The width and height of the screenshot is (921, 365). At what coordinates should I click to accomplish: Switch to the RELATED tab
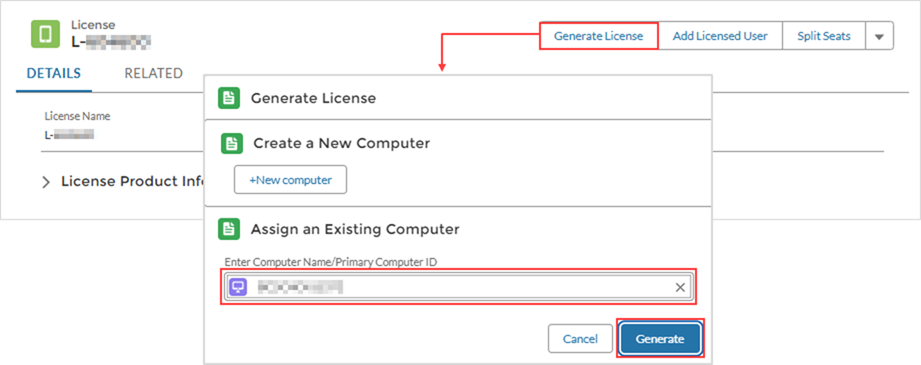coord(153,73)
